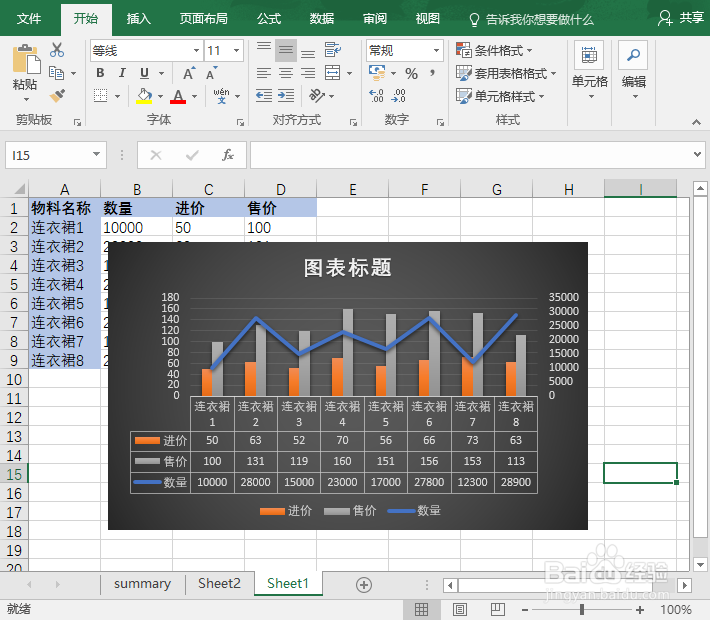Click the zoom slider handle
Image resolution: width=710 pixels, height=620 pixels.
click(582, 610)
